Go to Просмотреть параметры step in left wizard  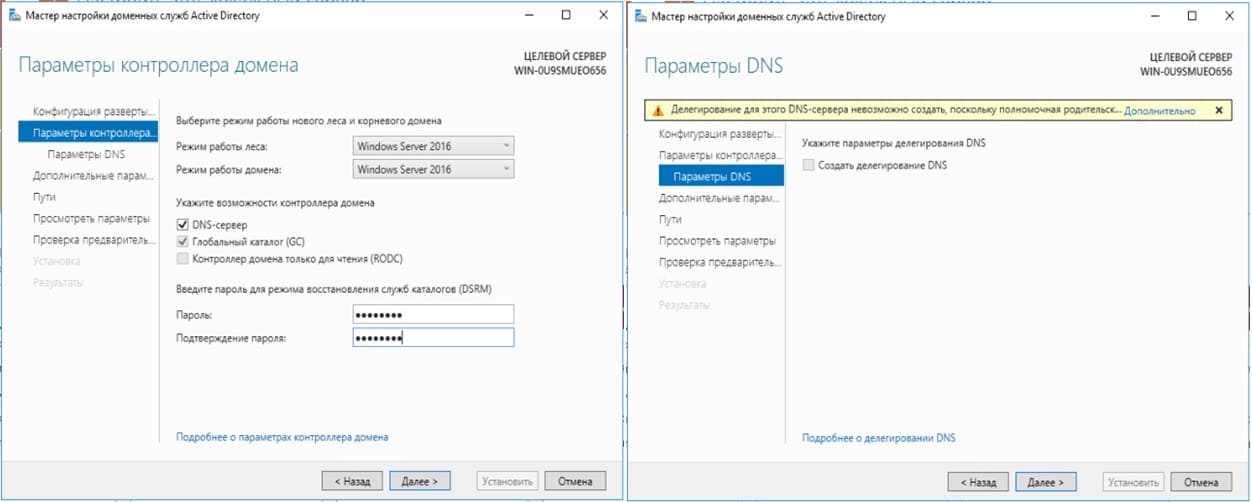pos(91,218)
